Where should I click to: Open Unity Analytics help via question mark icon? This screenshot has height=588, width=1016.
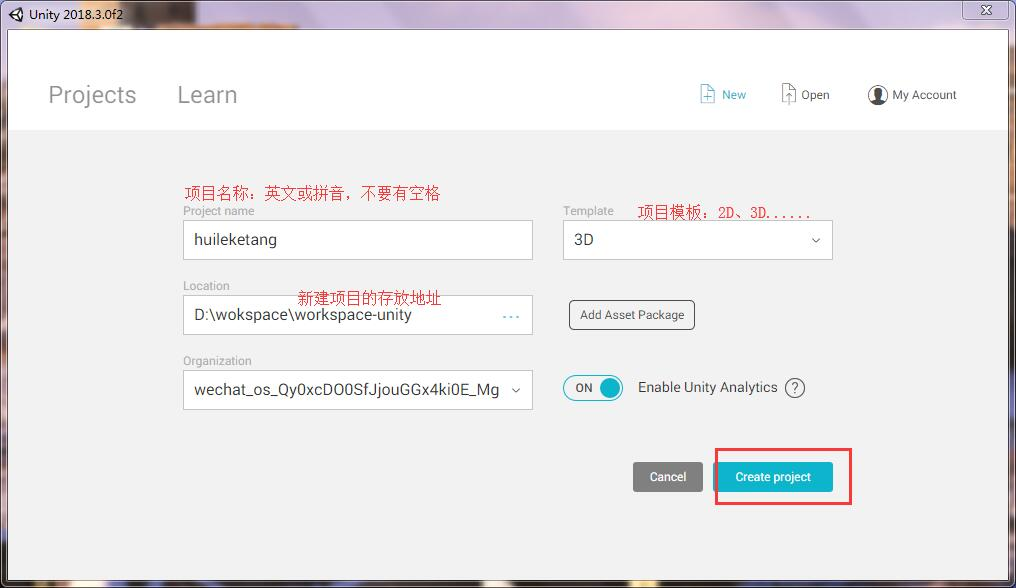click(x=795, y=388)
